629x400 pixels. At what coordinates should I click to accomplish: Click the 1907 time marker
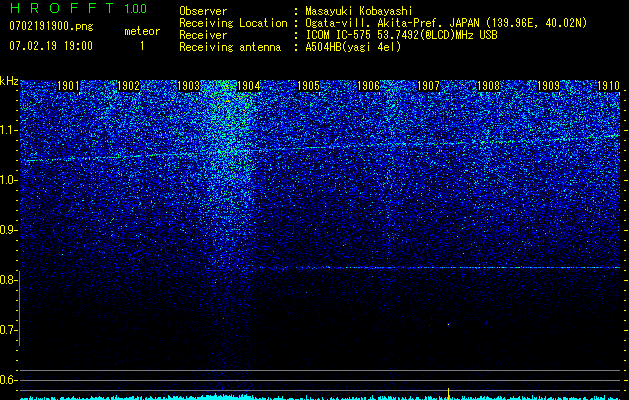pos(428,86)
